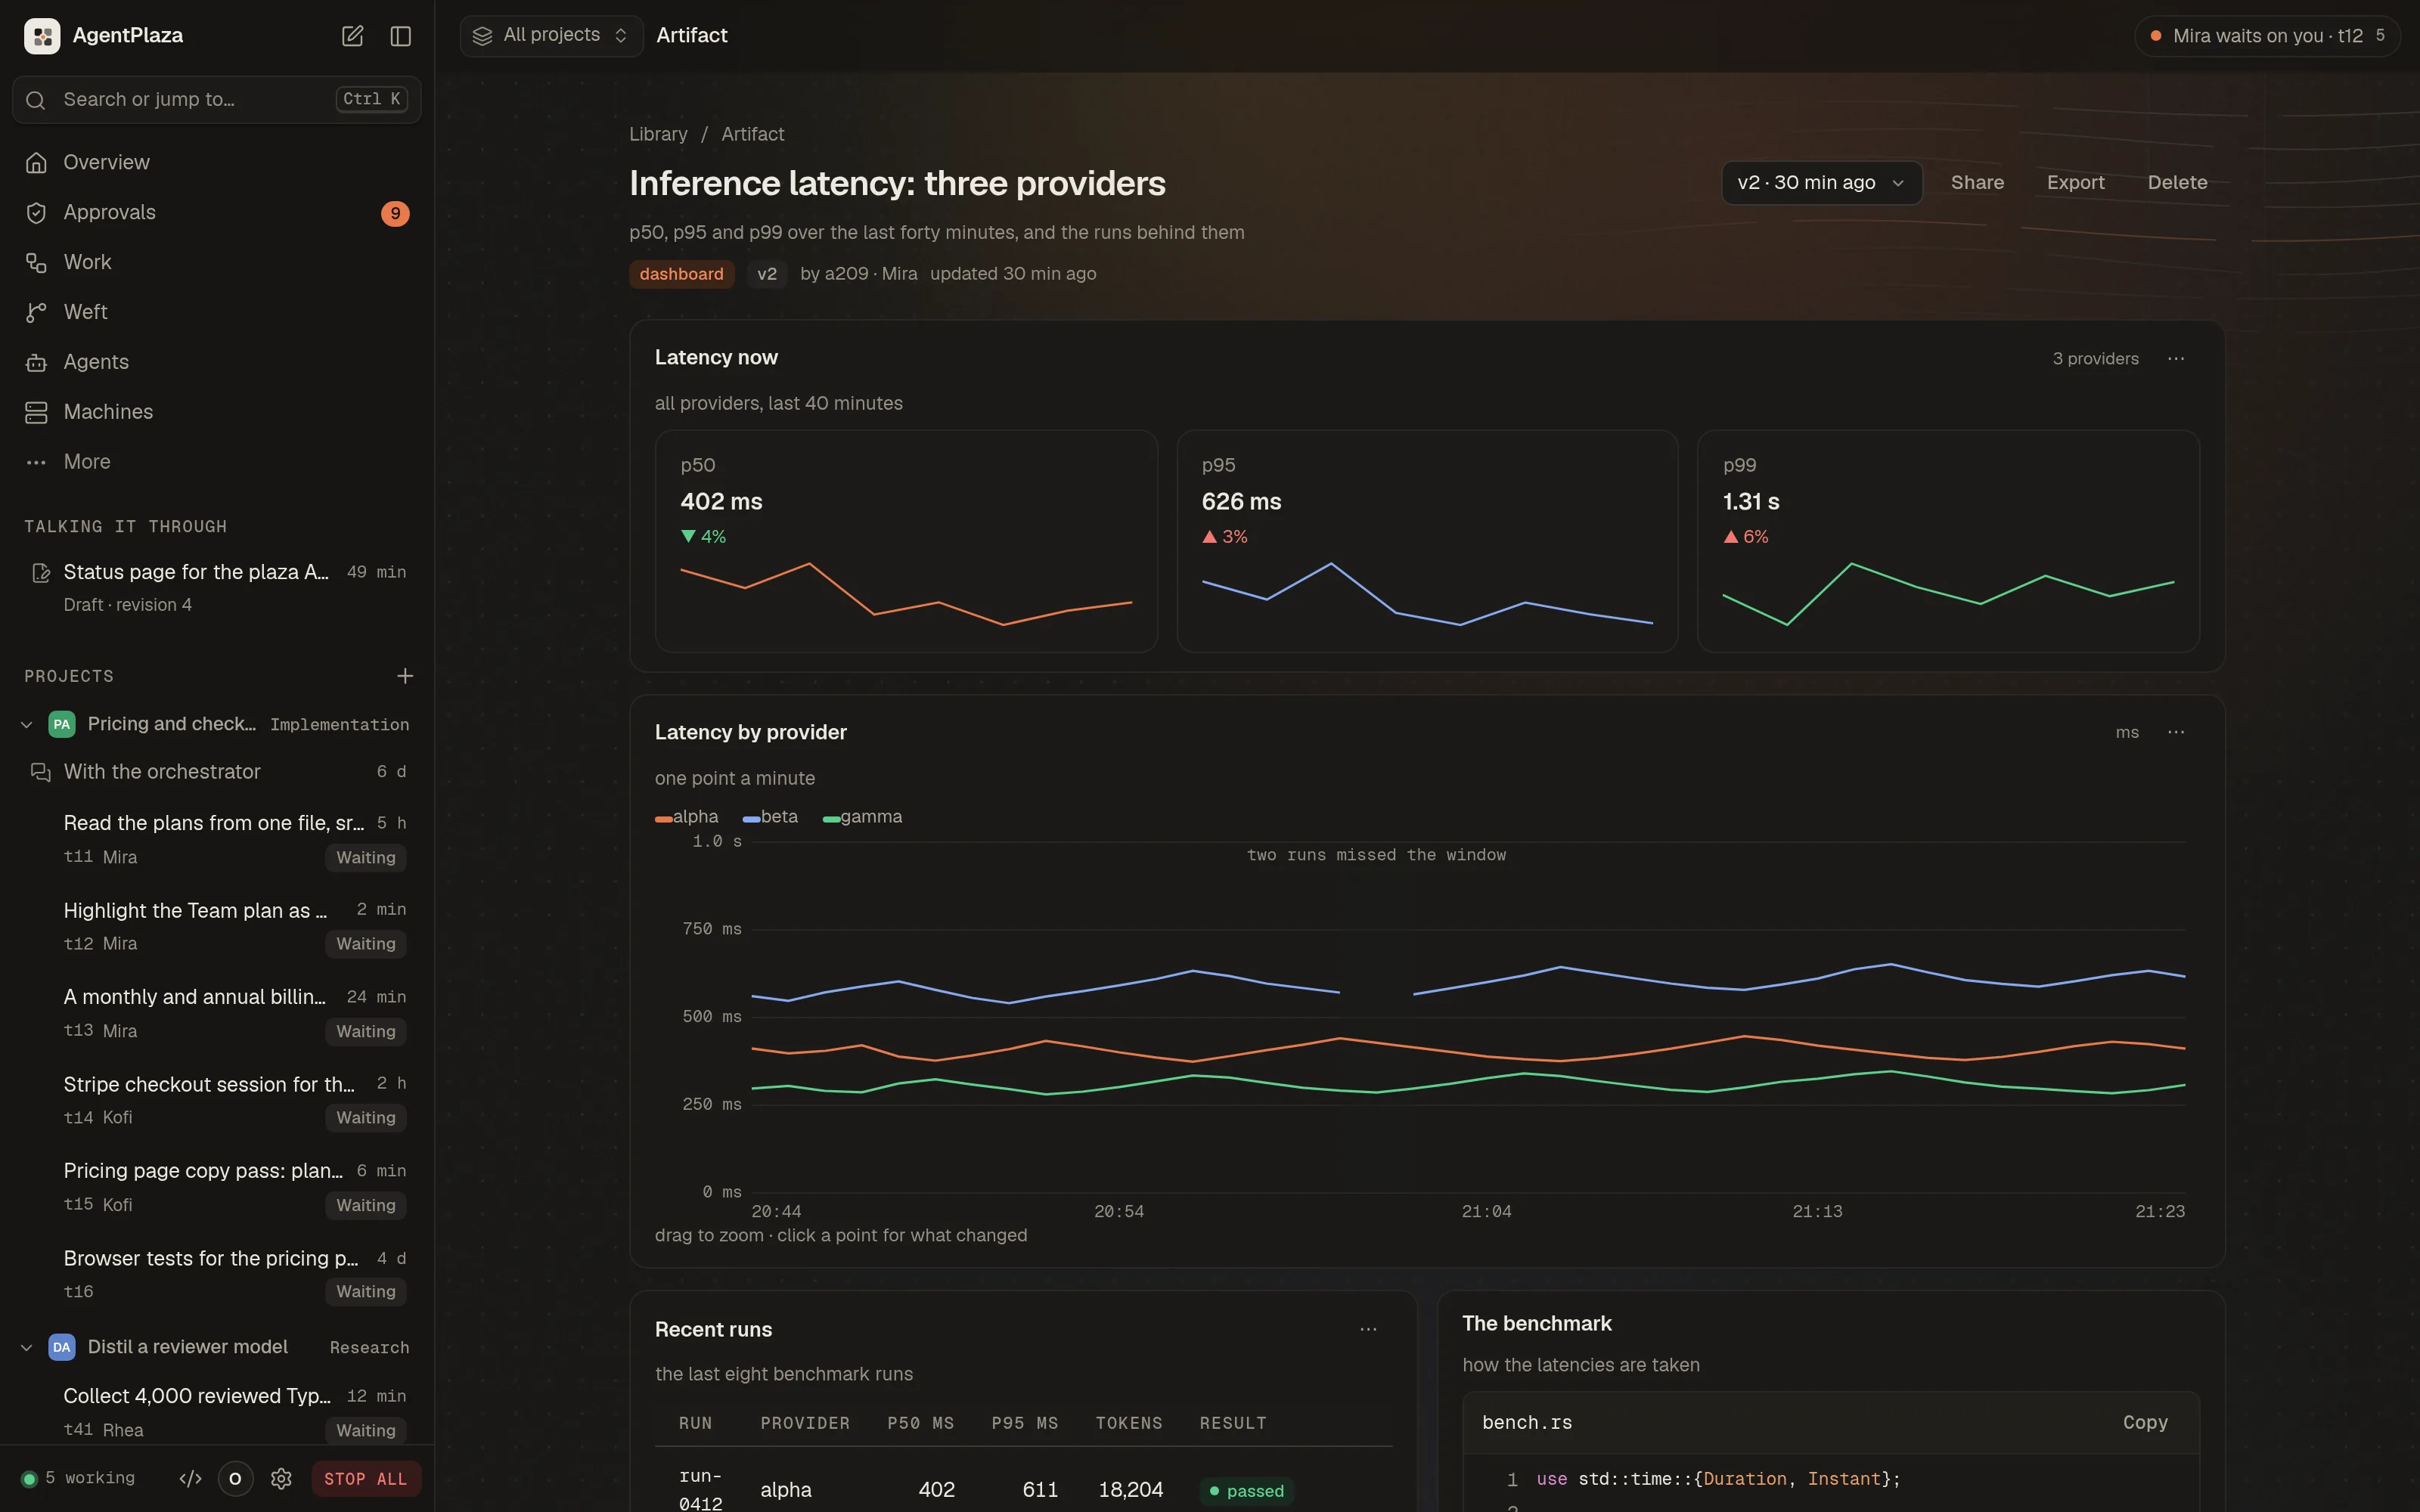The image size is (2420, 1512).
Task: Open the v2 · 30 min ago version dropdown
Action: (1821, 183)
